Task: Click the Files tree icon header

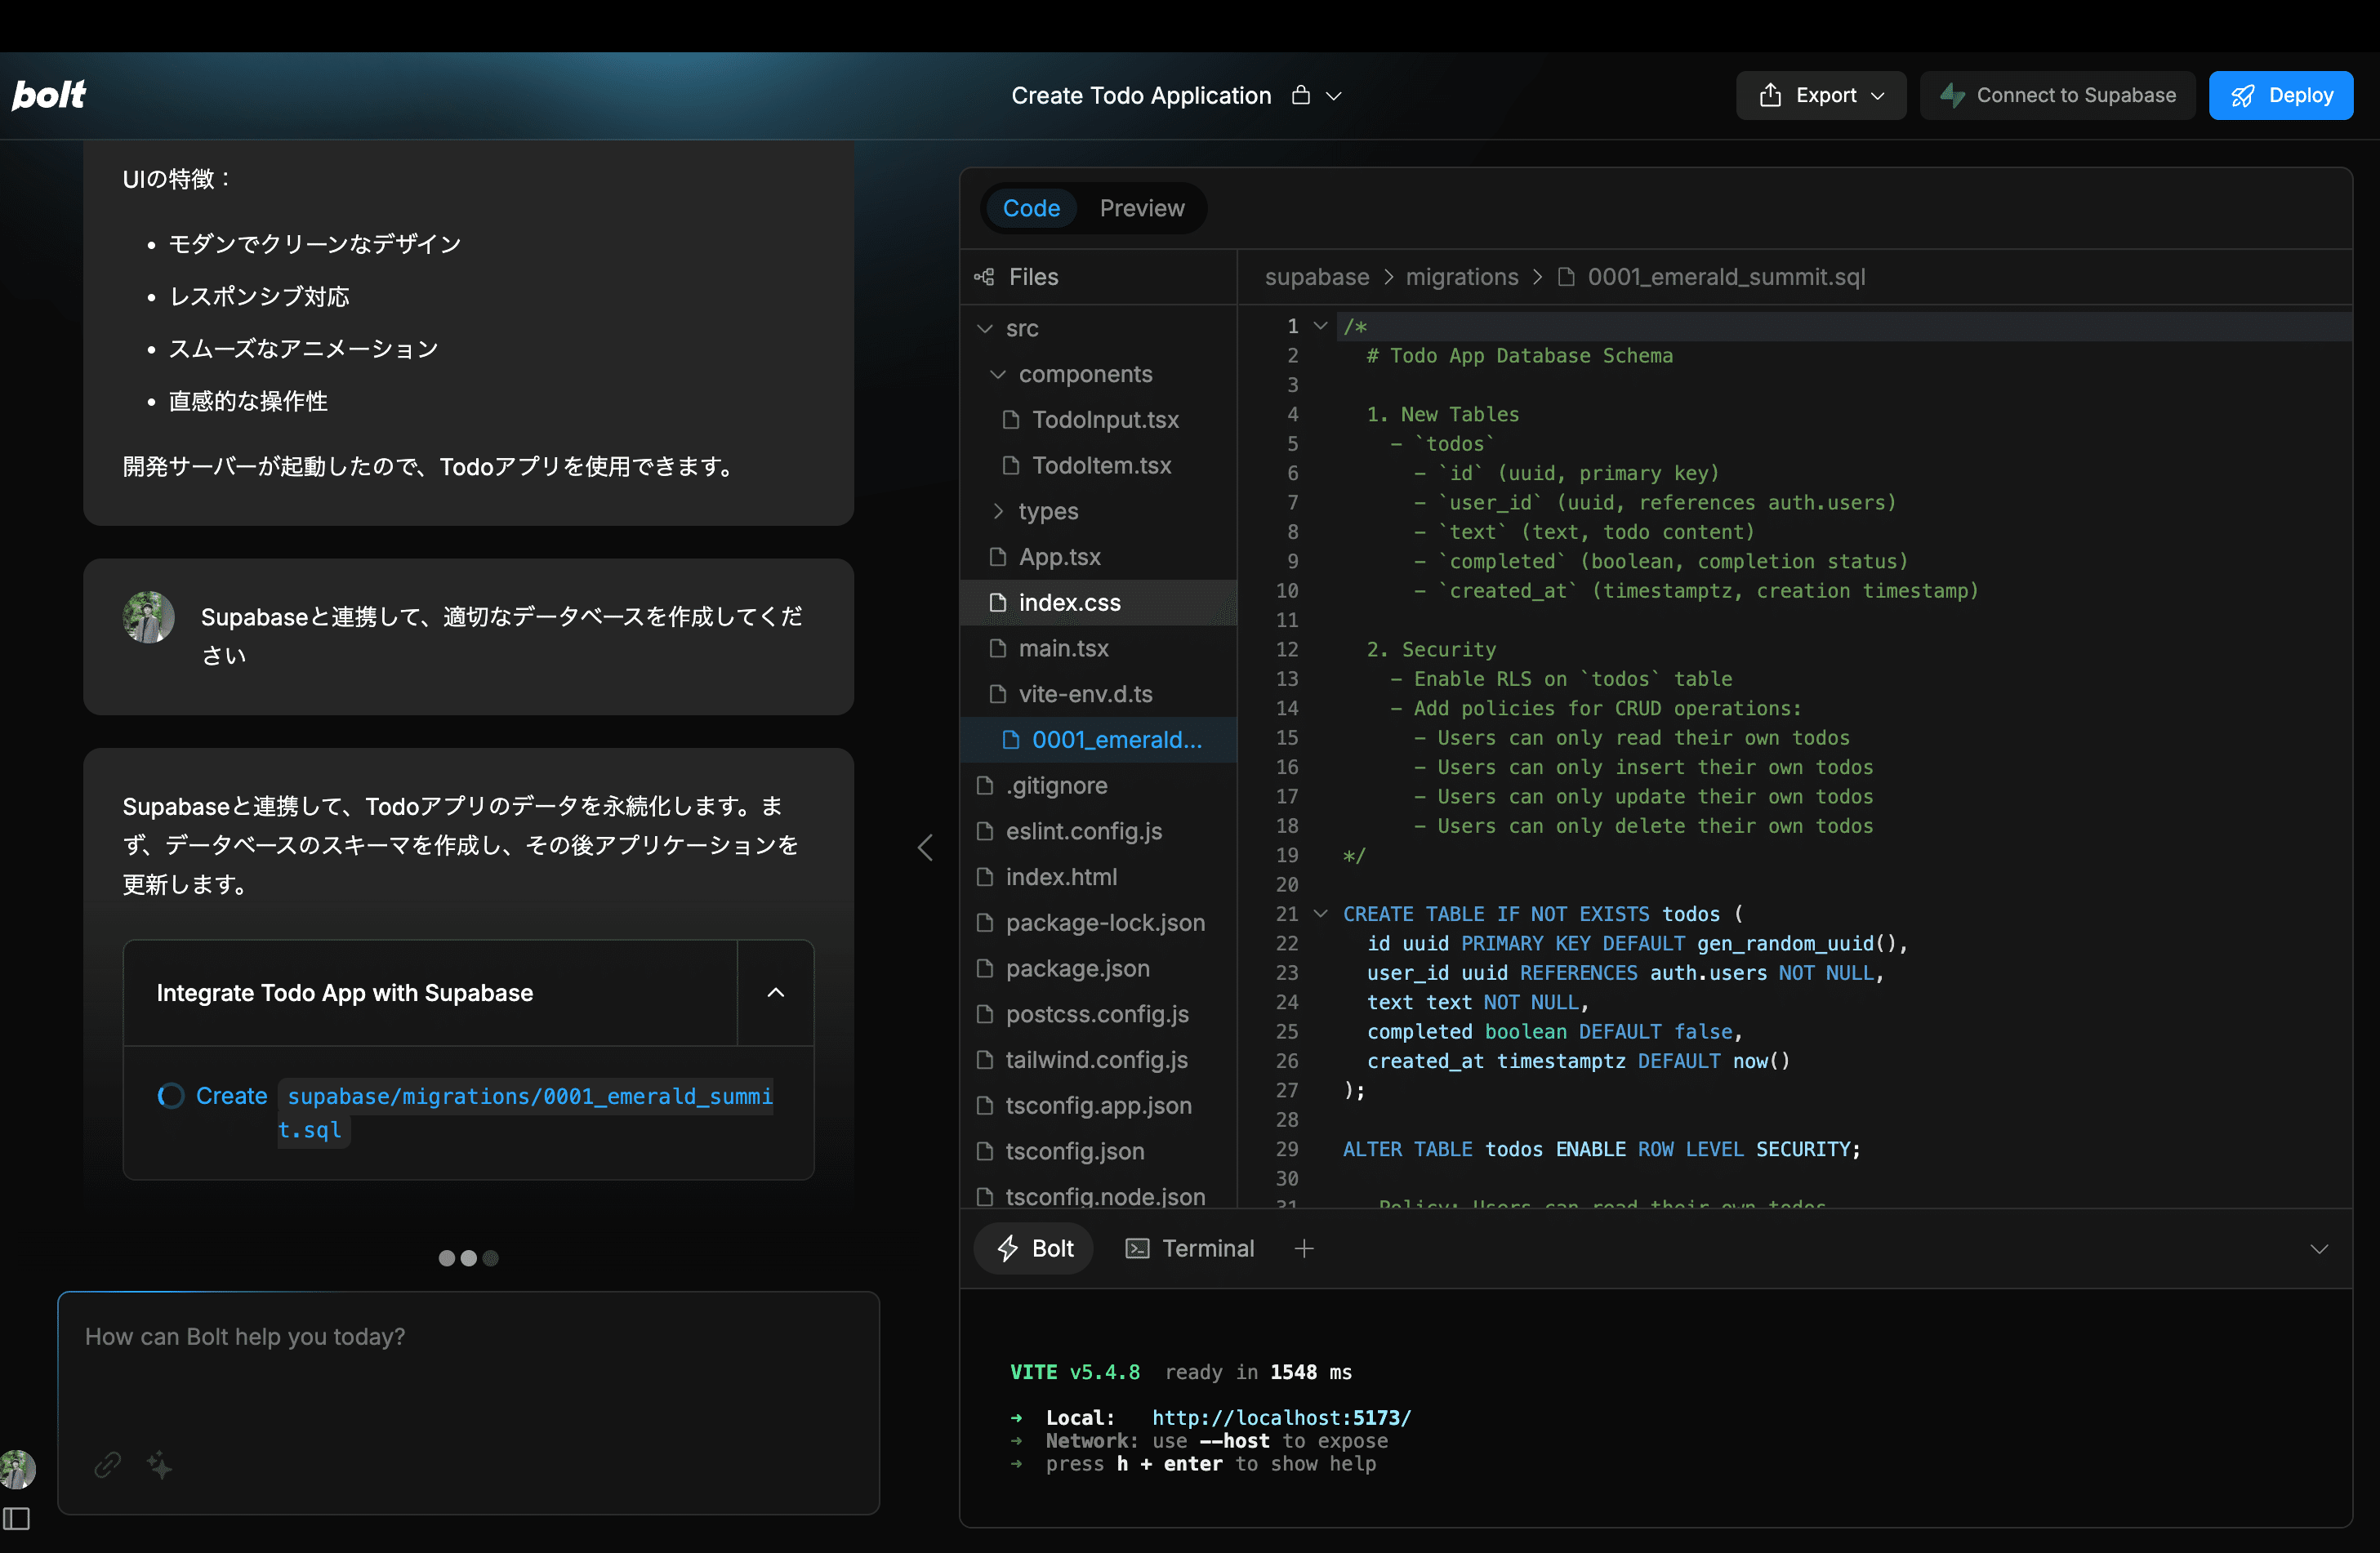Action: pos(985,277)
